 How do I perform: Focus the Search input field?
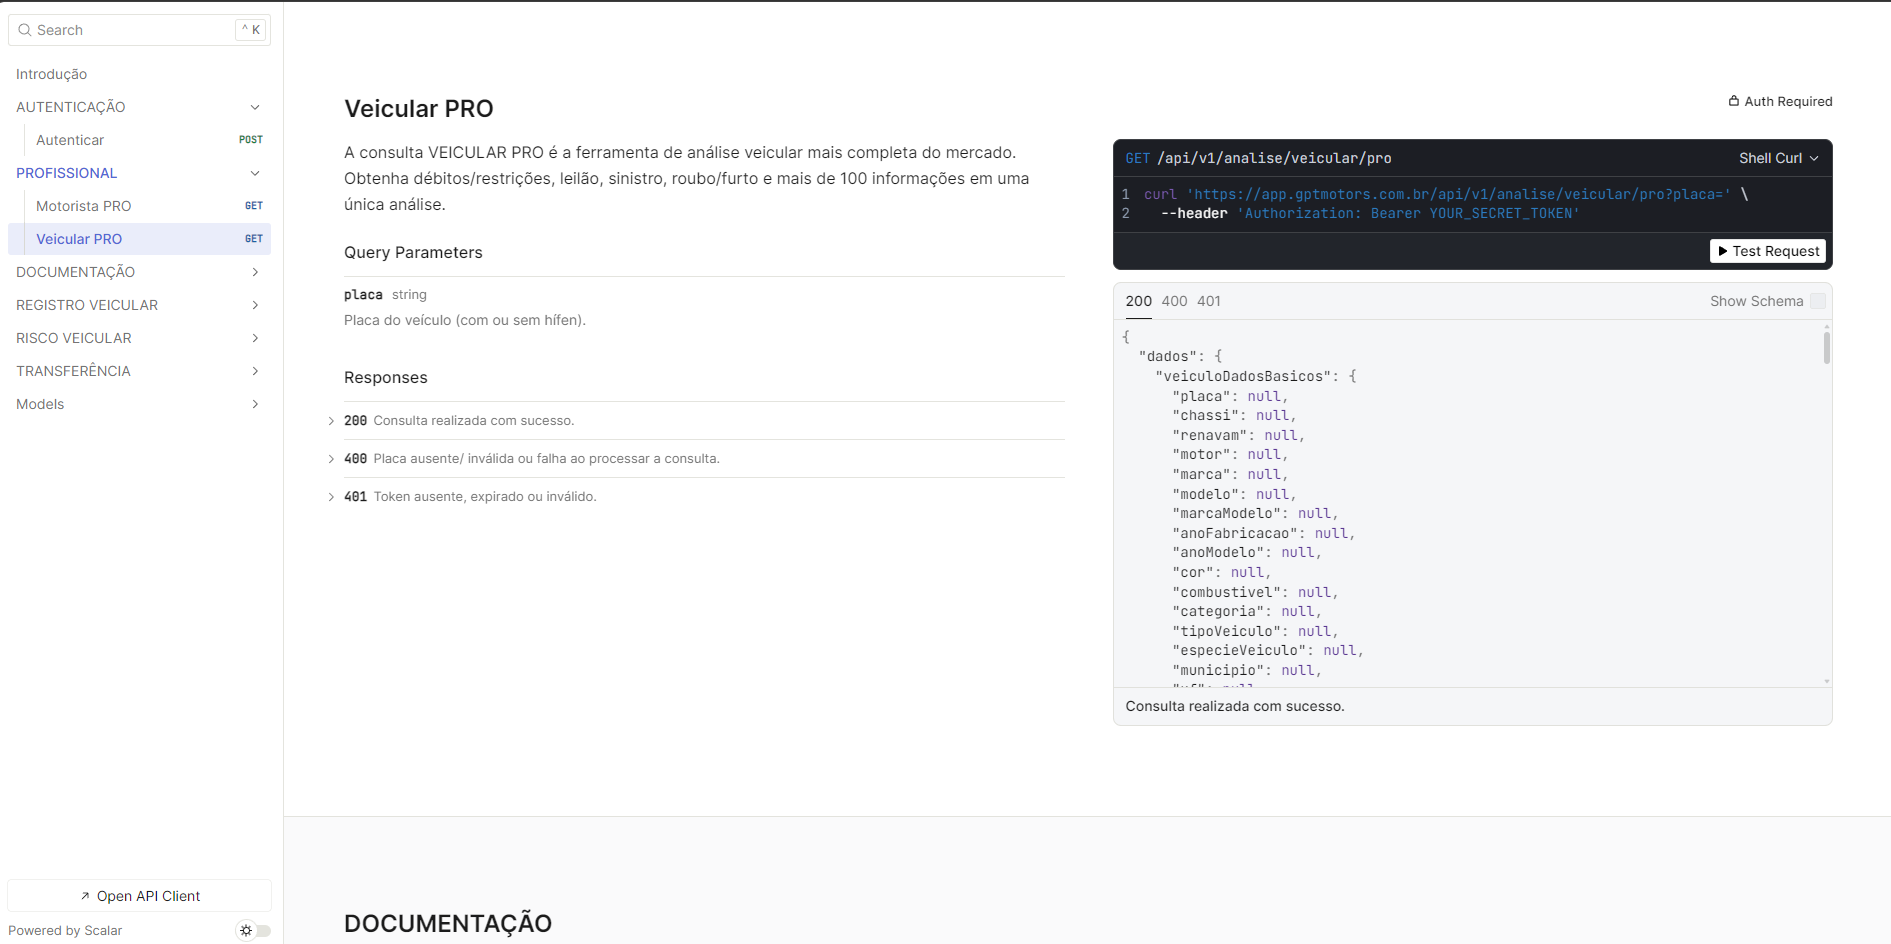pos(139,30)
